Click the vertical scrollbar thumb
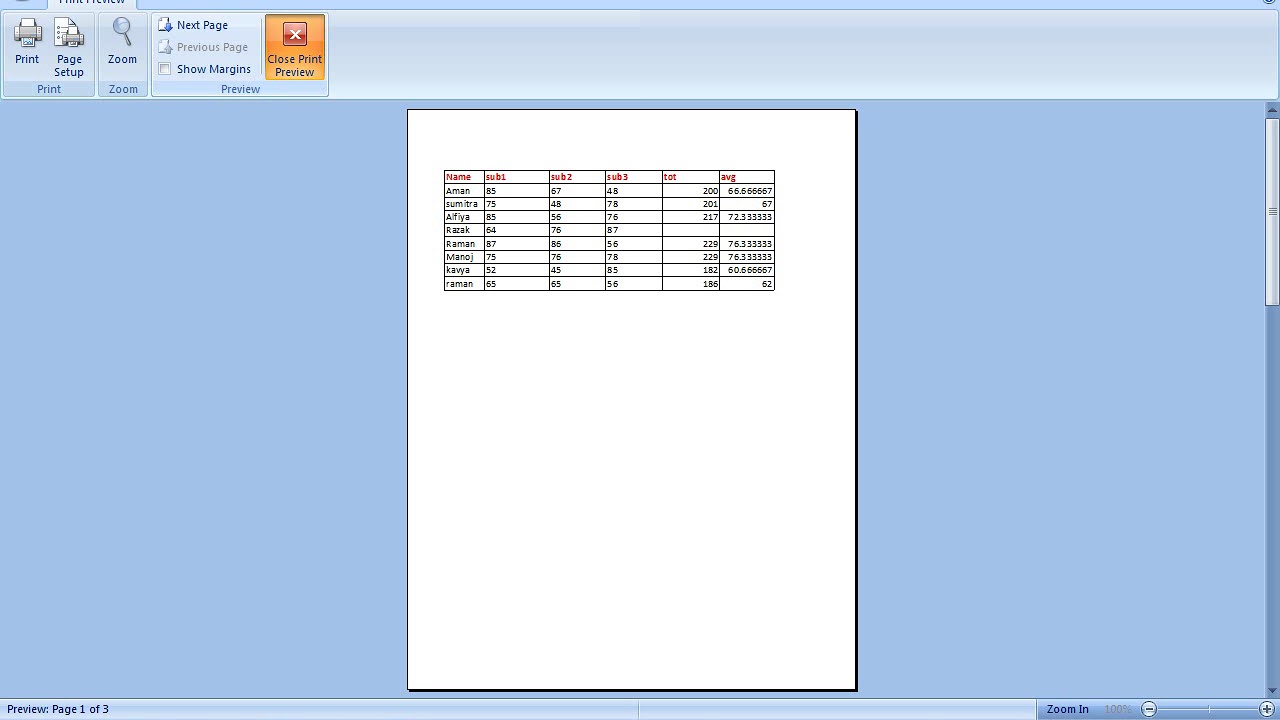Image resolution: width=1280 pixels, height=720 pixels. [x=1272, y=212]
